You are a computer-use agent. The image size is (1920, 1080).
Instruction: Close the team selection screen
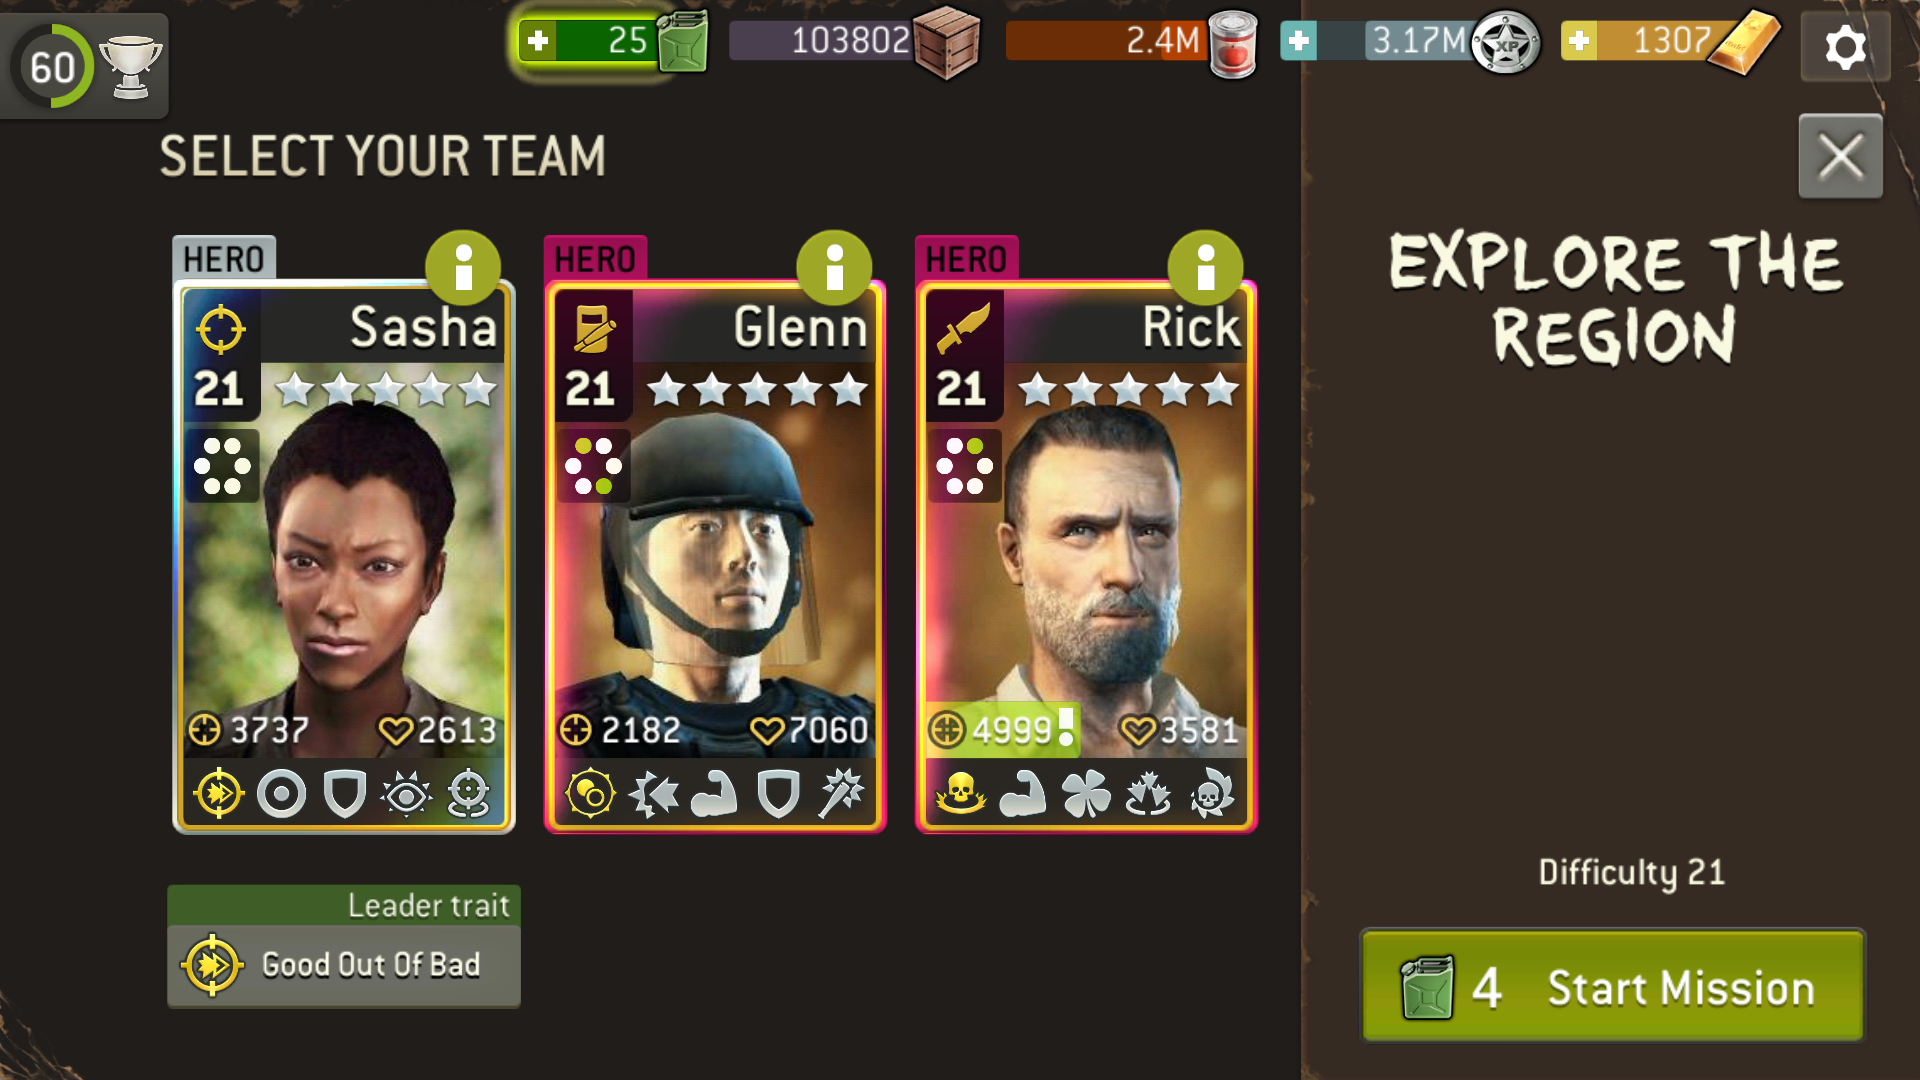click(x=1840, y=156)
